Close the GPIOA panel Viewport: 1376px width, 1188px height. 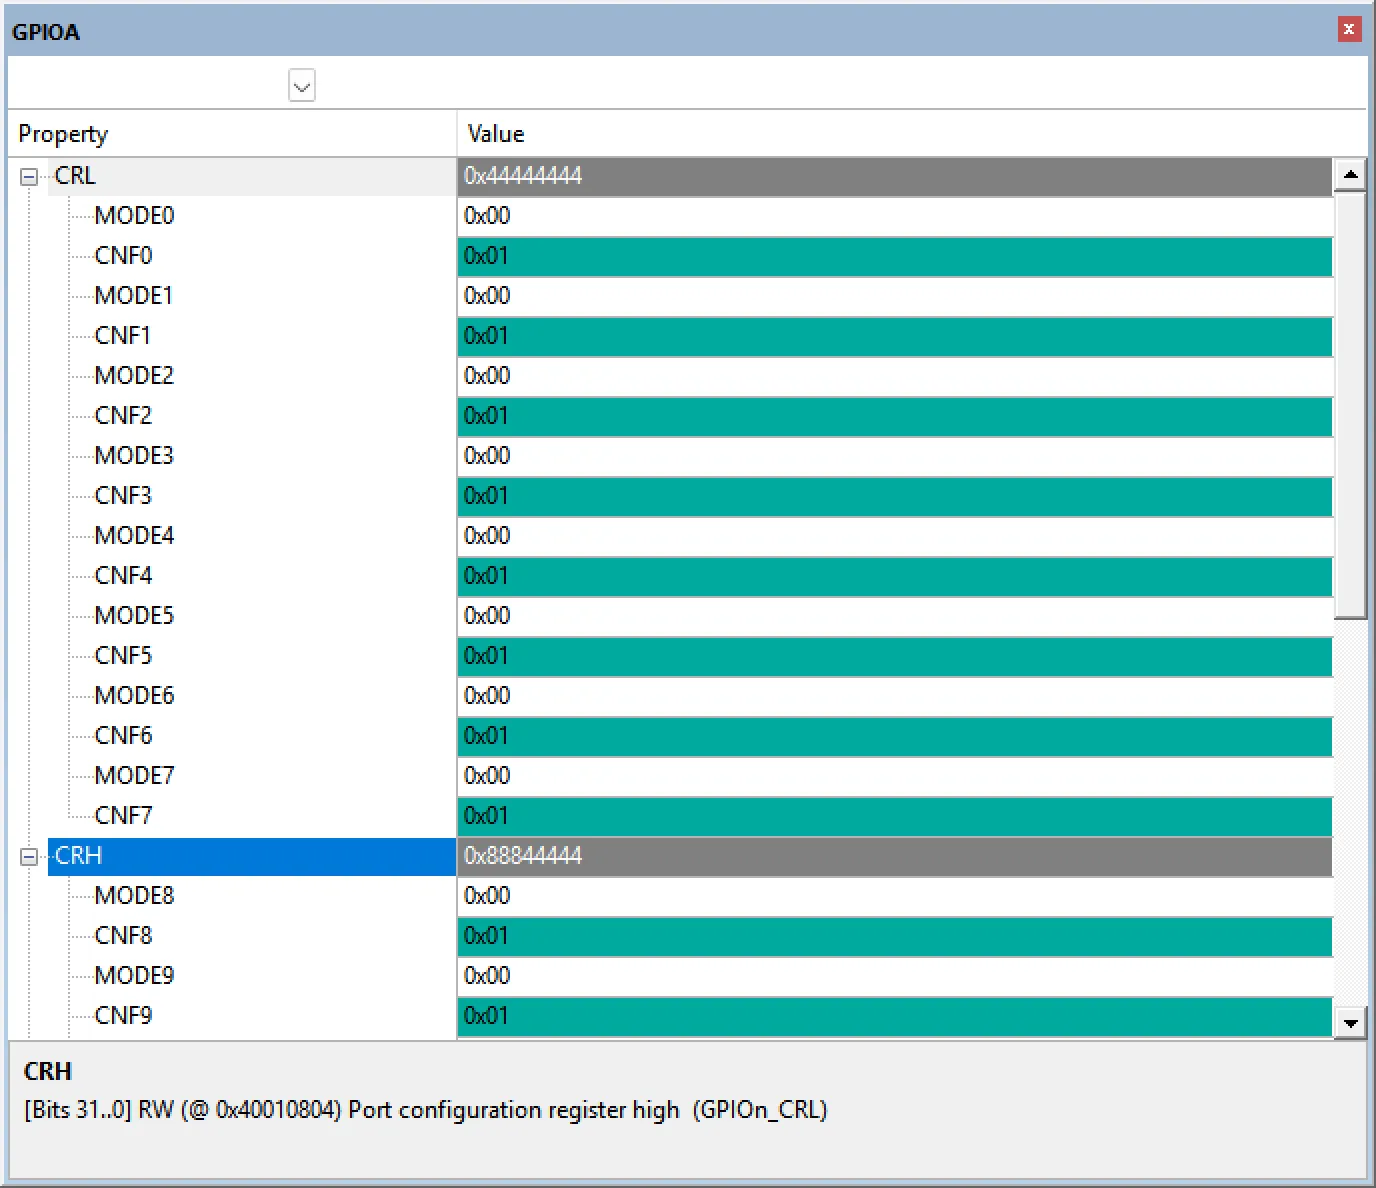(x=1348, y=30)
